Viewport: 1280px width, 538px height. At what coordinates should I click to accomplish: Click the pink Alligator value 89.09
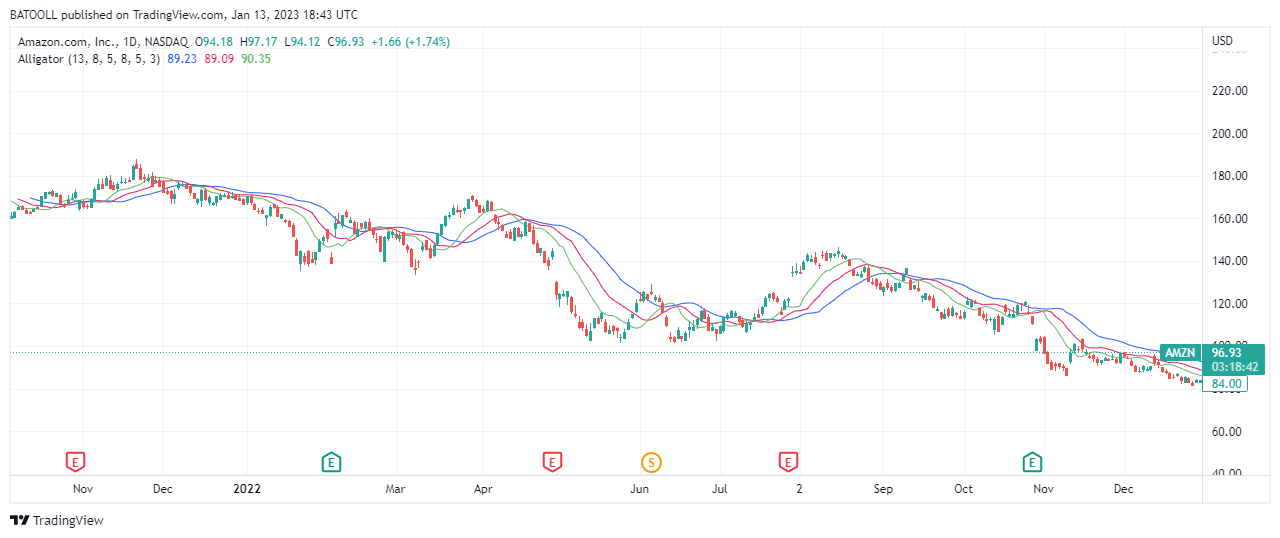point(219,59)
